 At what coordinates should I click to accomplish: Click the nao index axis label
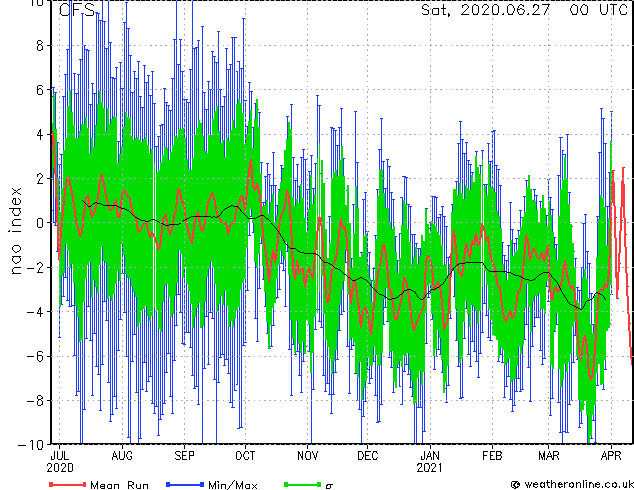(15, 231)
